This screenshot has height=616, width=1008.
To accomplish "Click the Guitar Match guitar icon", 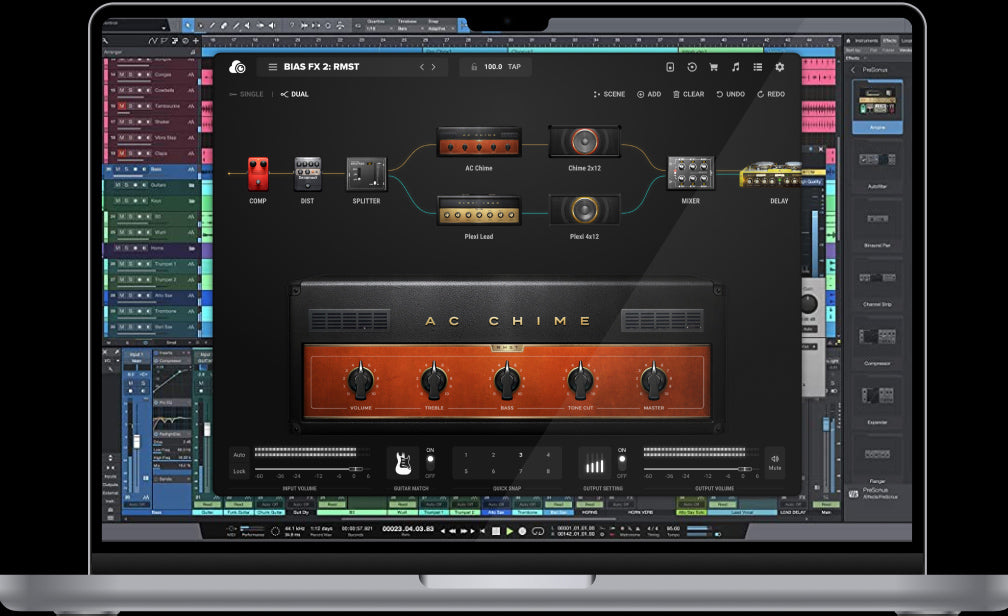I will coord(403,463).
